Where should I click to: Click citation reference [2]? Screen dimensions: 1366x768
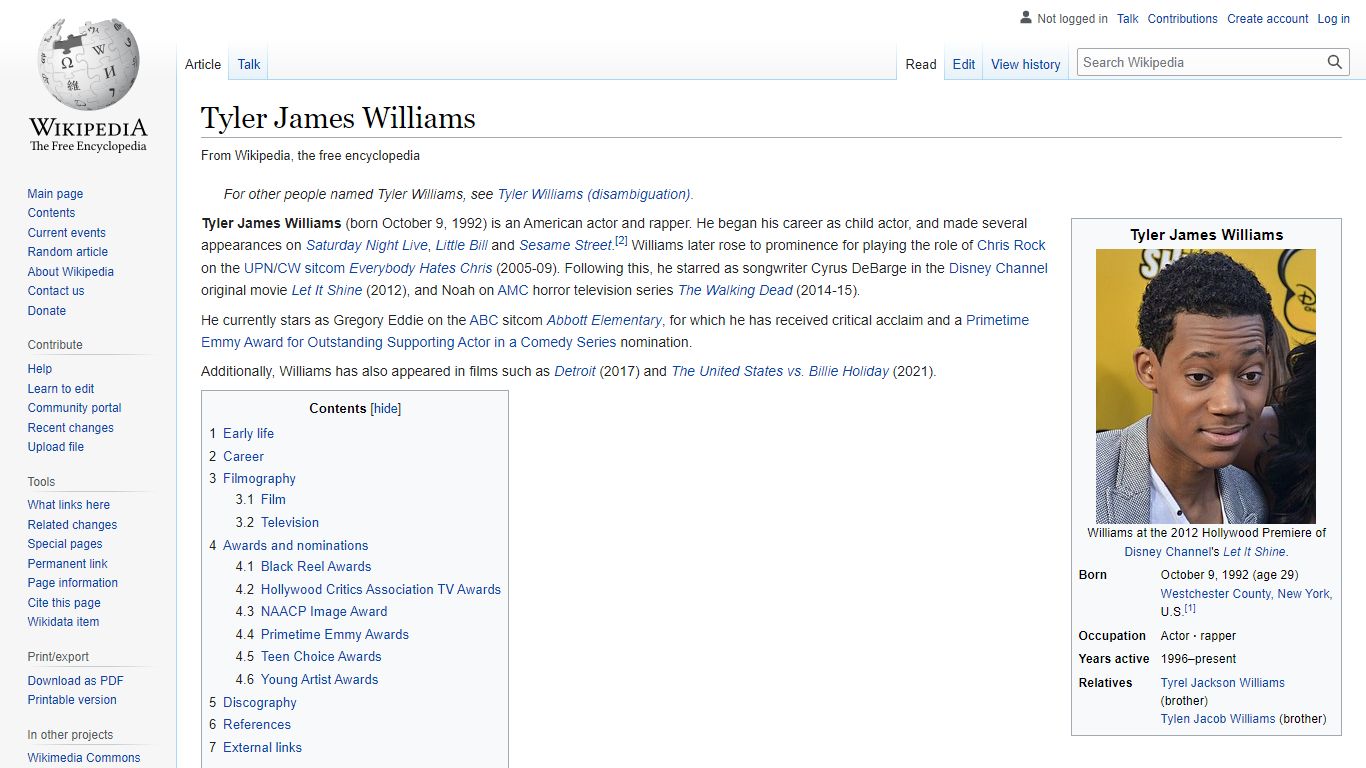click(621, 241)
